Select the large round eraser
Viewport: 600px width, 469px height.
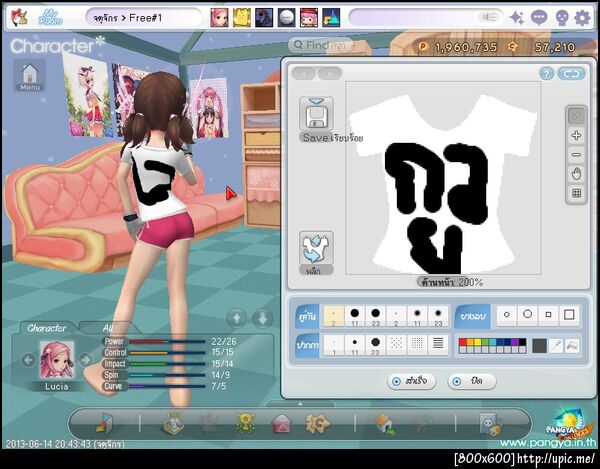point(527,315)
